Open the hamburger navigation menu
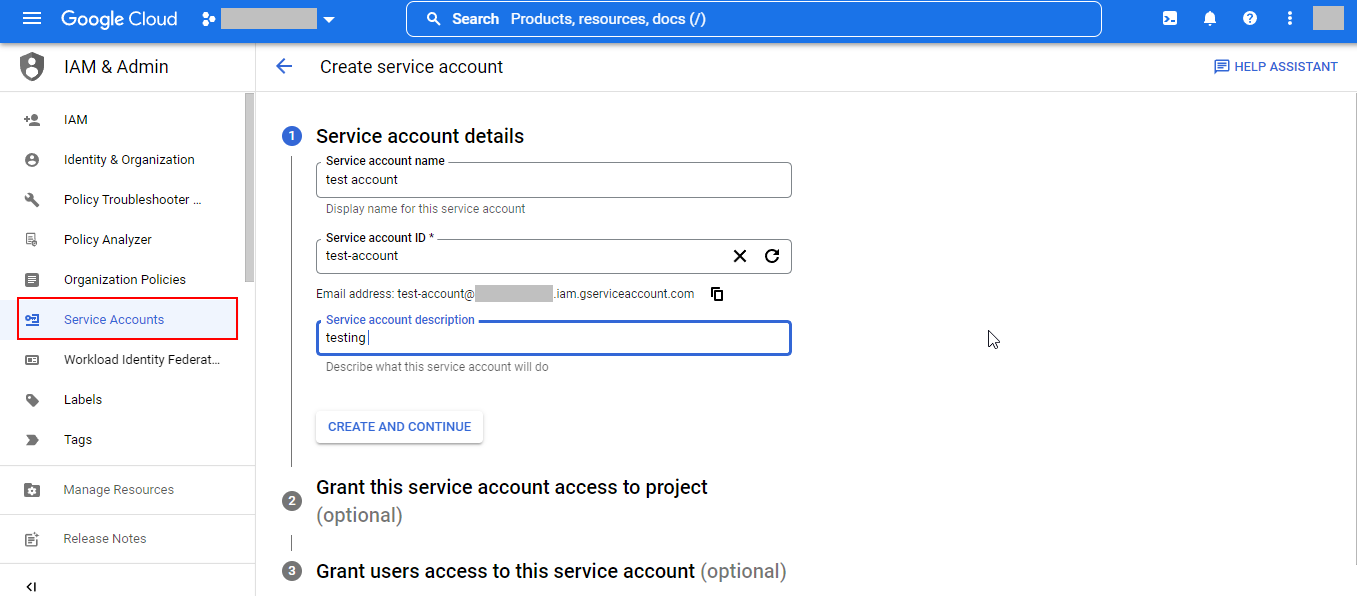This screenshot has width=1357, height=596. [32, 19]
